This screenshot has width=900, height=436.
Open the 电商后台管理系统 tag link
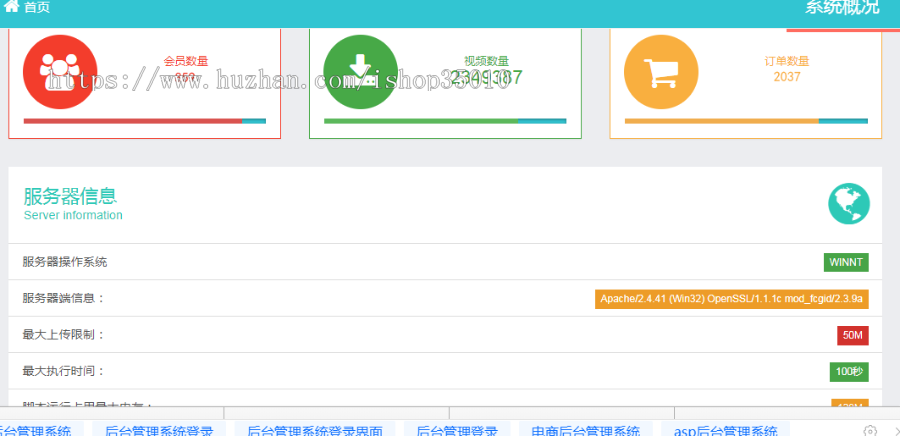[585, 430]
